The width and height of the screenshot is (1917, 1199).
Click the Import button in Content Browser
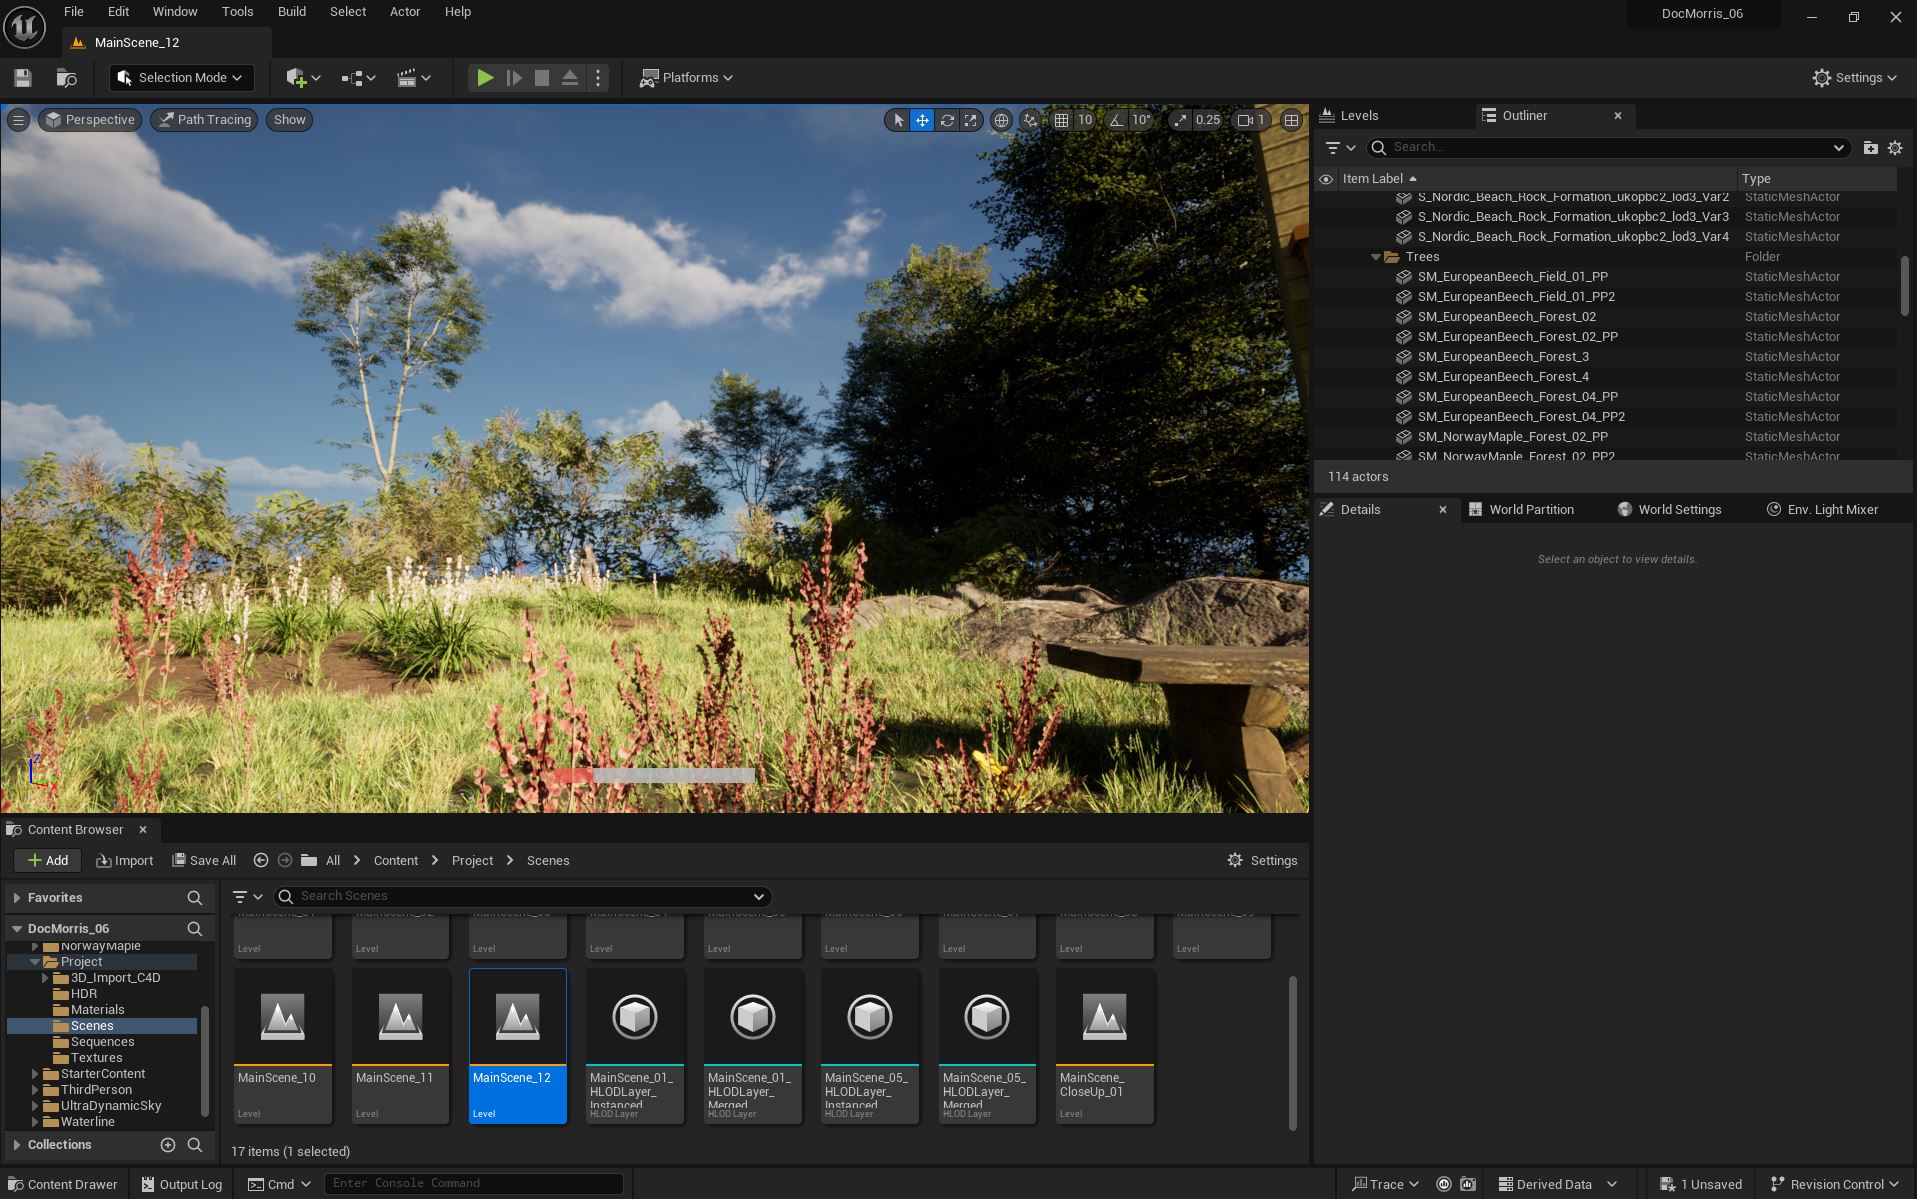(x=125, y=861)
